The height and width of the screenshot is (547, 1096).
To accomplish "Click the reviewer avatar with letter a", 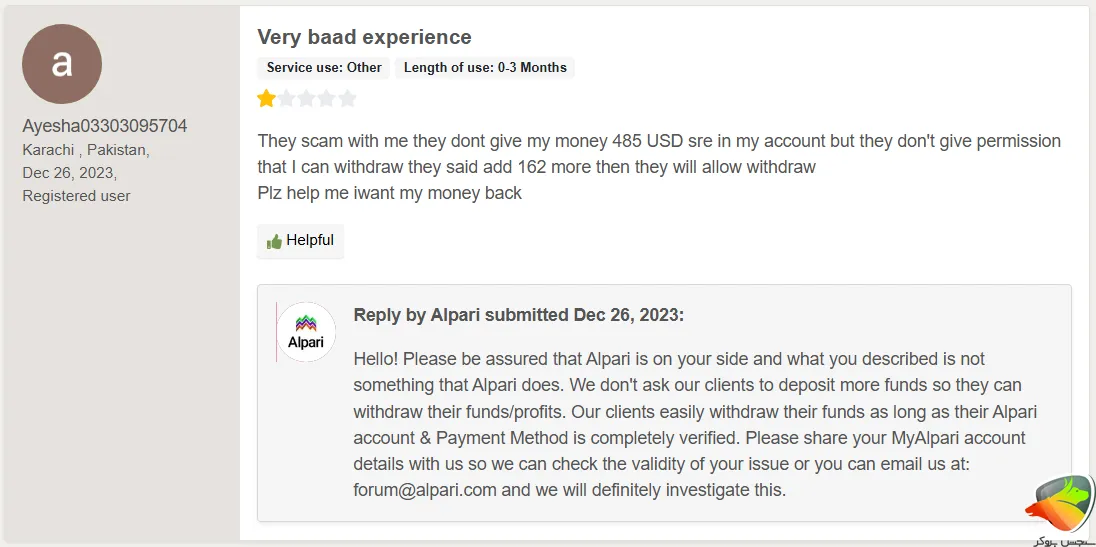I will click(x=62, y=64).
